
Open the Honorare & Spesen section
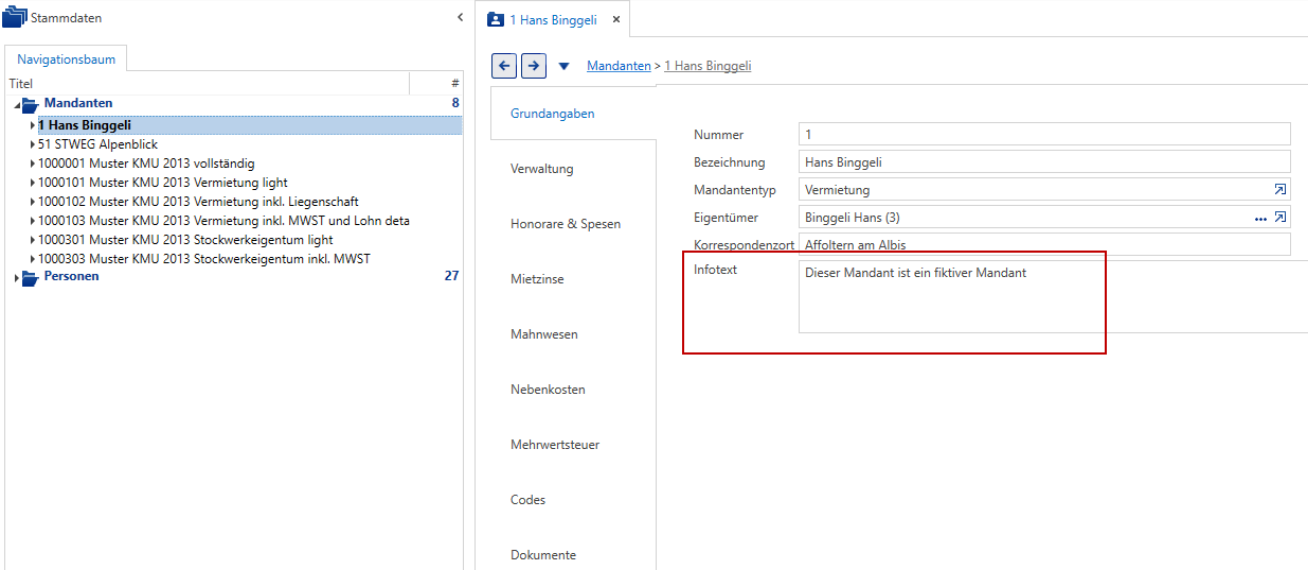565,224
